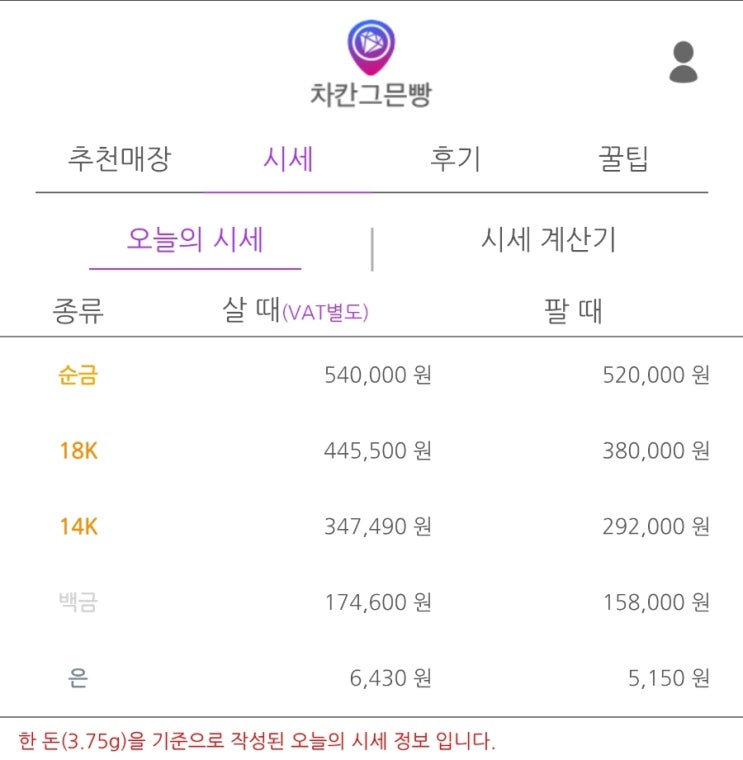
Task: Open the user profile icon
Action: (x=683, y=62)
